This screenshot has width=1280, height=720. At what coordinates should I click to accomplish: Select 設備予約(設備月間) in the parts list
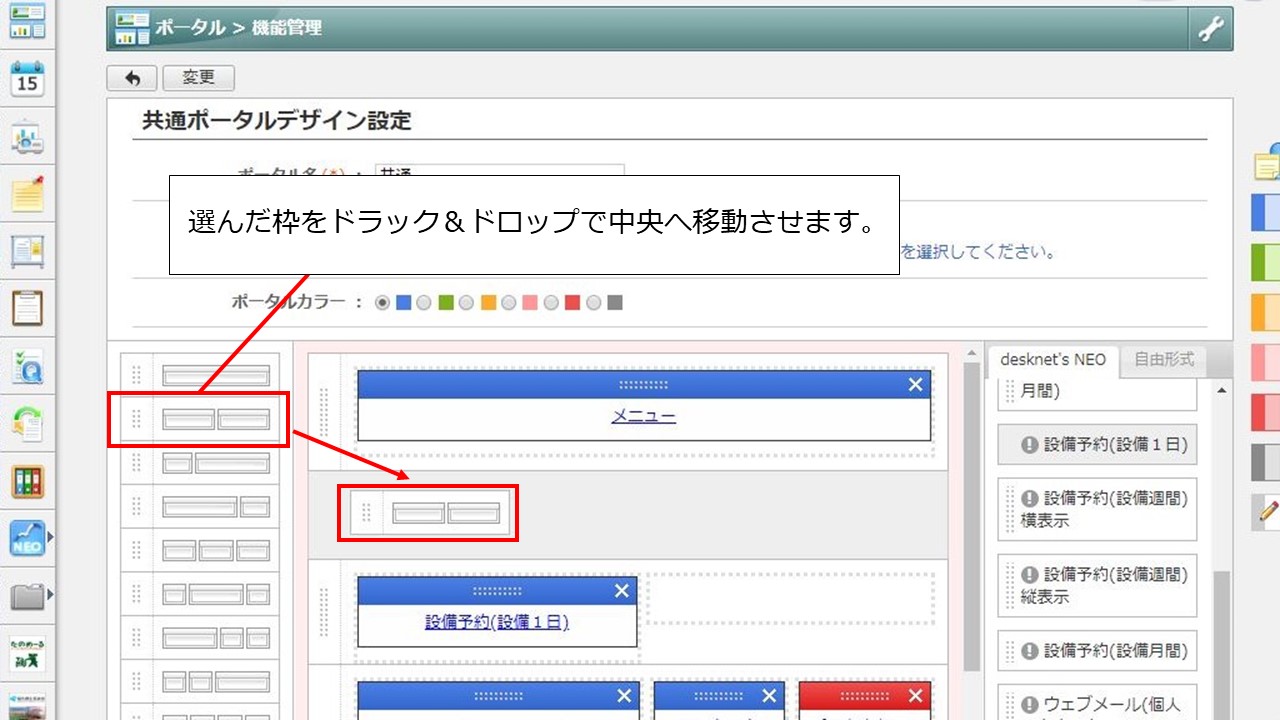pyautogui.click(x=1097, y=651)
